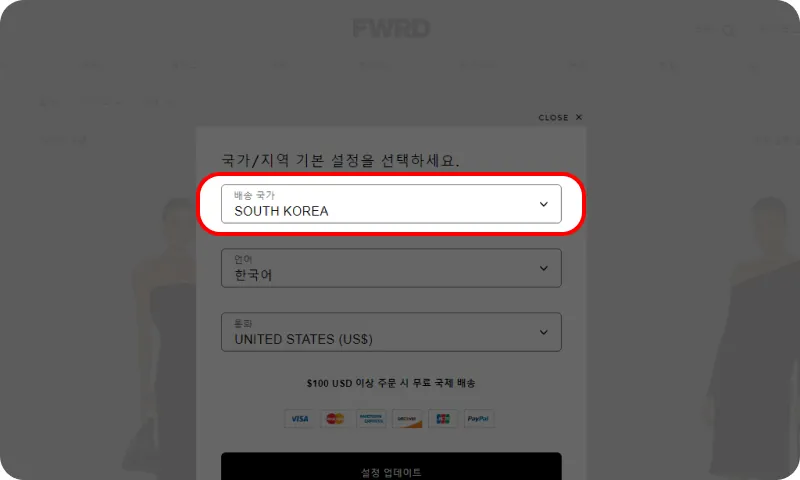
Task: Click the 국가/지역 기본 설정 heading
Action: [340, 160]
